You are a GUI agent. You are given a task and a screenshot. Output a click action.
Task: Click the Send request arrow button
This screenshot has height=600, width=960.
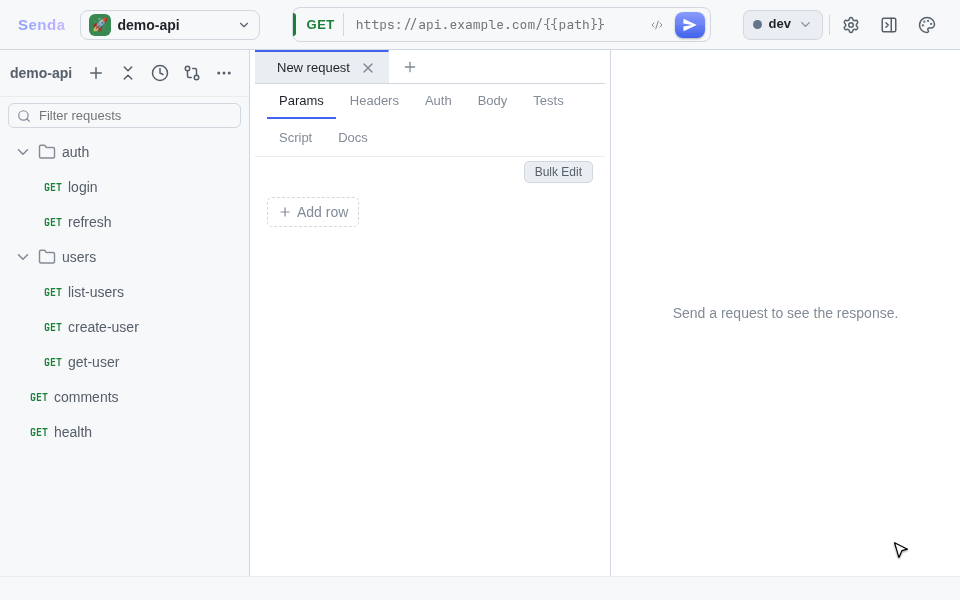[x=689, y=25]
